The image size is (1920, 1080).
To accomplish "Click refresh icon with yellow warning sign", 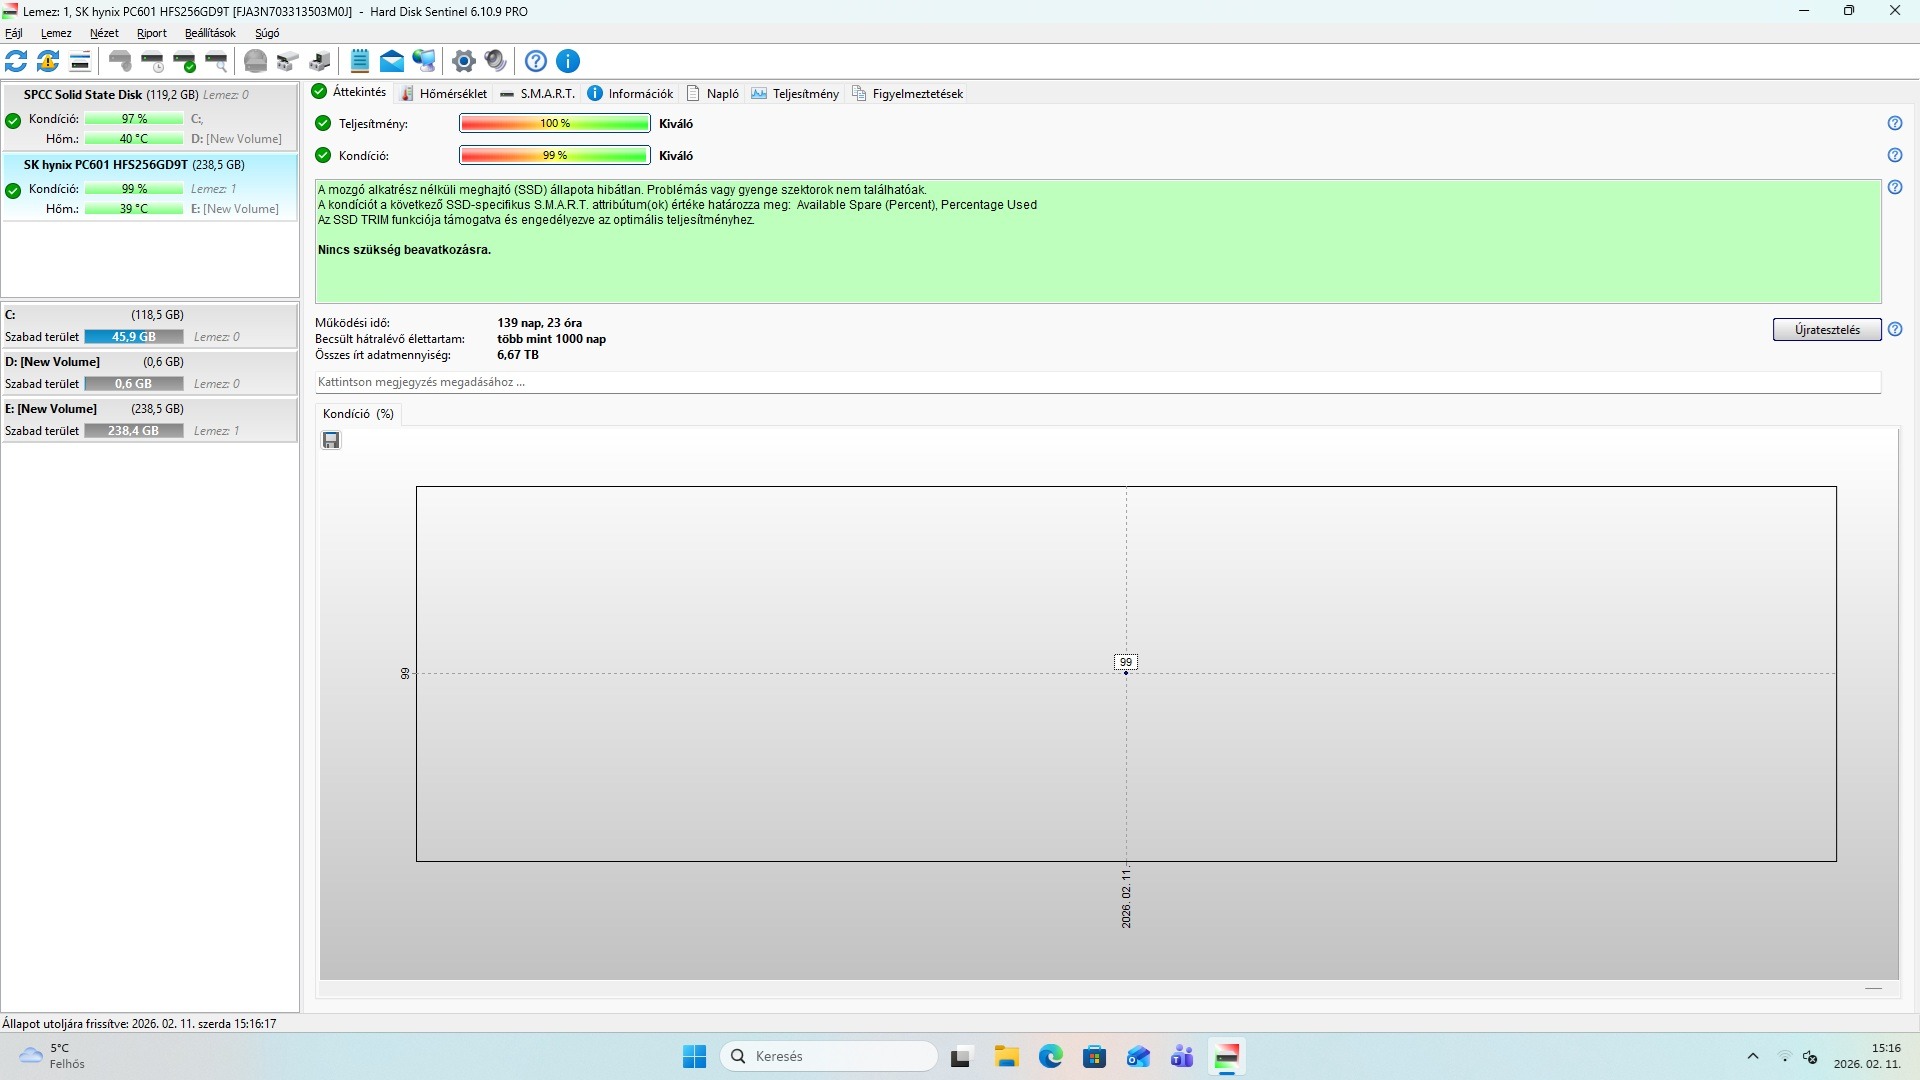I will [x=48, y=61].
